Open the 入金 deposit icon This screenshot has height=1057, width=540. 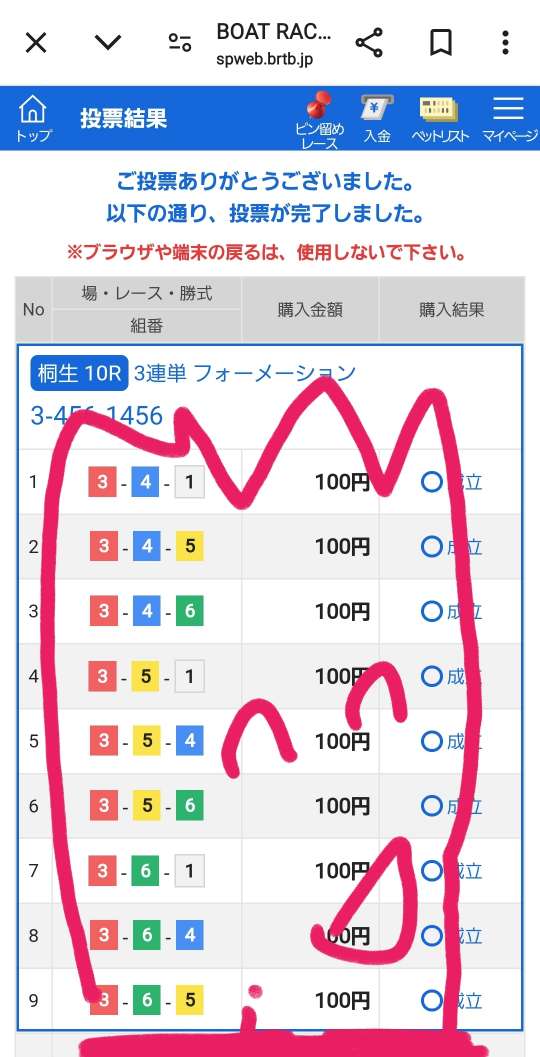[x=377, y=119]
